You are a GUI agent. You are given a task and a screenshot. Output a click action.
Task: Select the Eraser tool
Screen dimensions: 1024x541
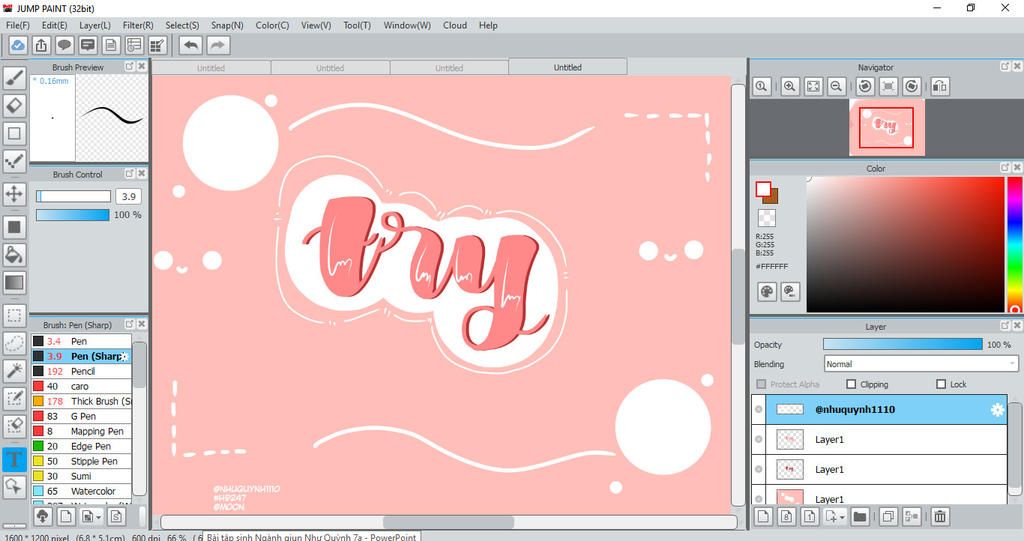pyautogui.click(x=14, y=105)
